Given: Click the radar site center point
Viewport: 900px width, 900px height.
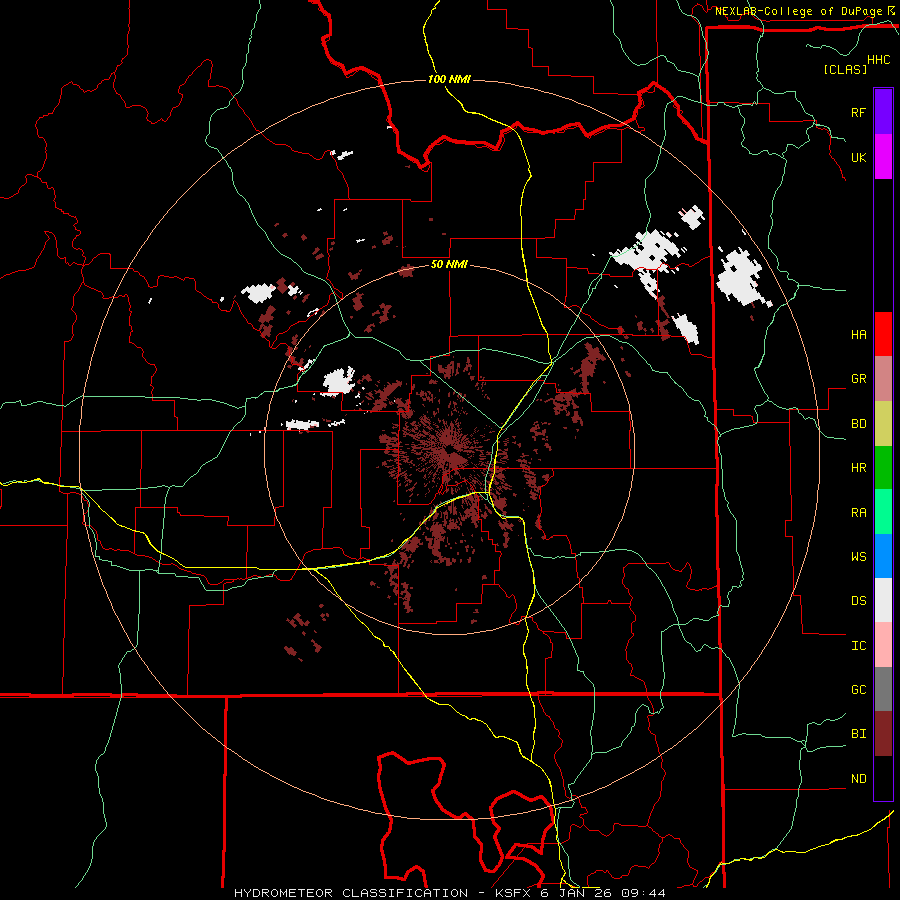Looking at the screenshot, I should [x=449, y=448].
